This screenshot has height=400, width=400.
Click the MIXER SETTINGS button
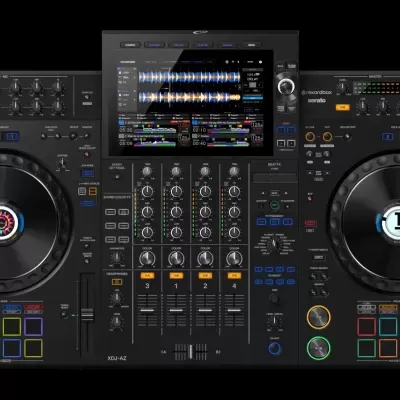[117, 177]
